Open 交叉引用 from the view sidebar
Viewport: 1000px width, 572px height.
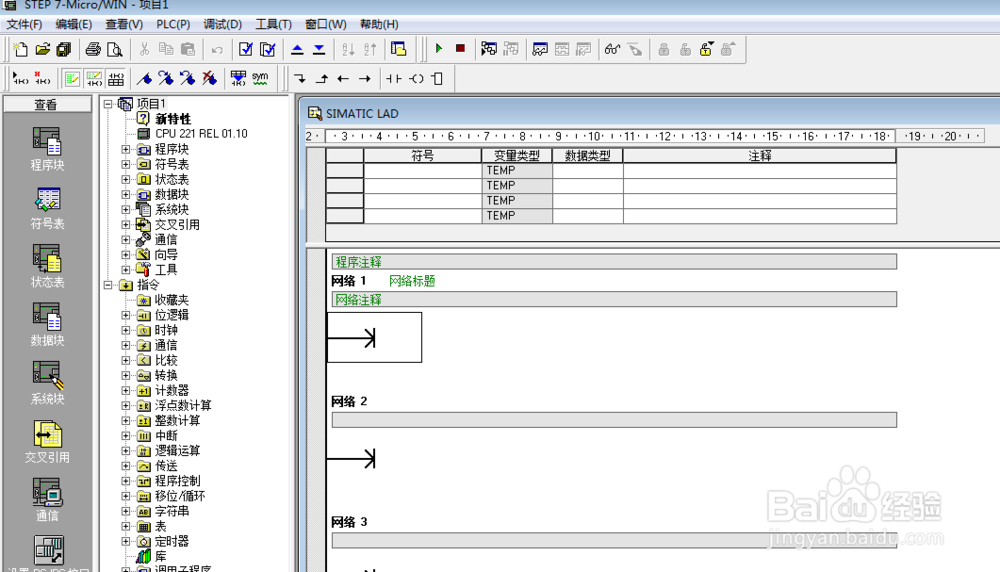tap(47, 442)
